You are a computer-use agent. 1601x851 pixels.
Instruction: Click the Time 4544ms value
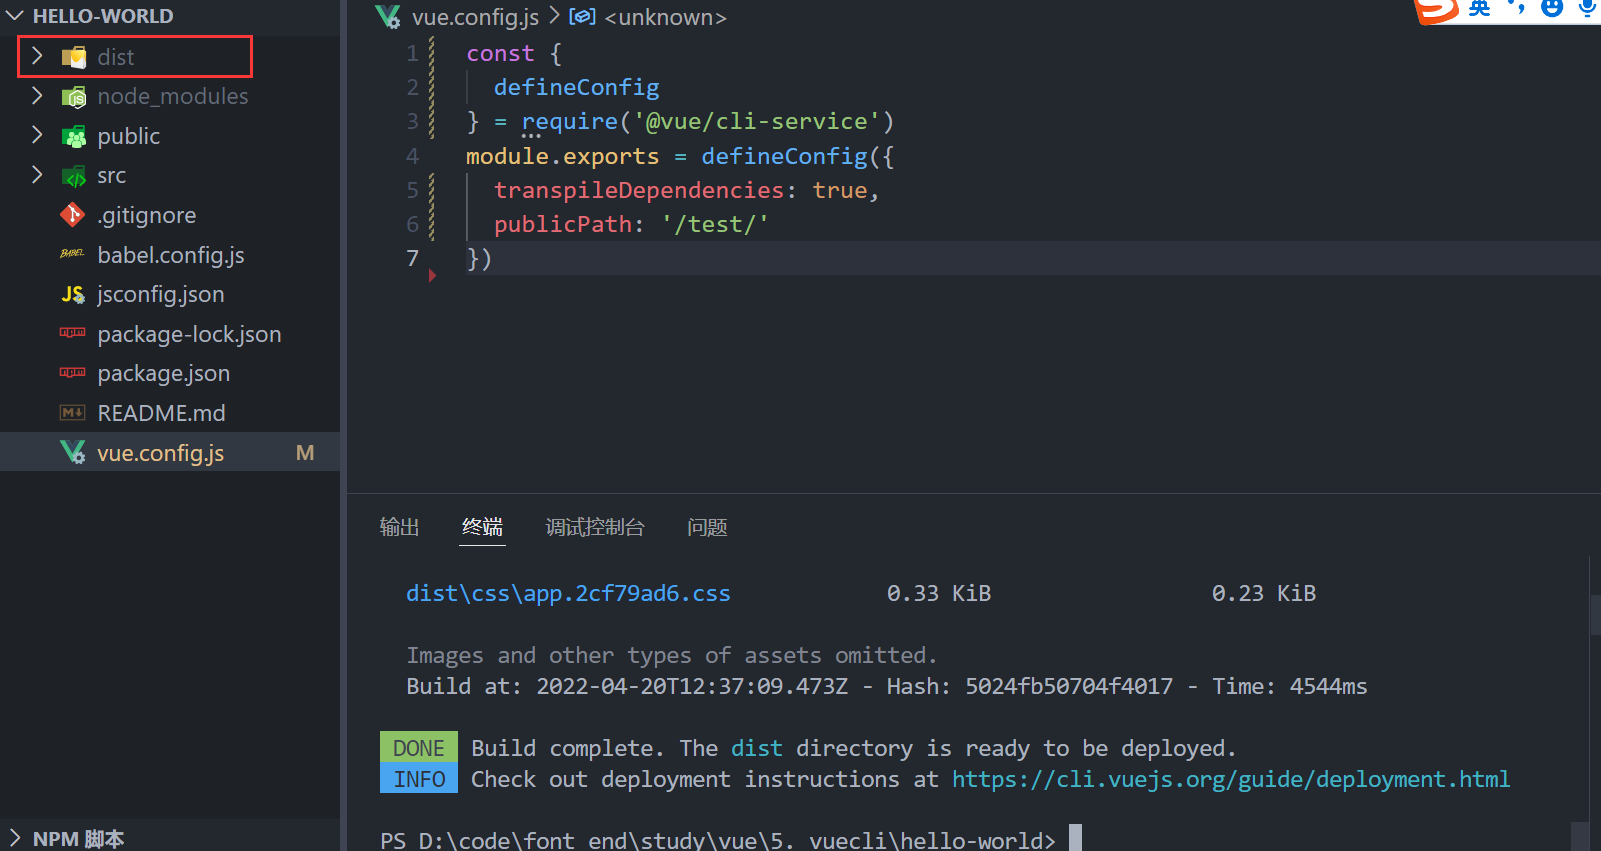(x=1329, y=686)
